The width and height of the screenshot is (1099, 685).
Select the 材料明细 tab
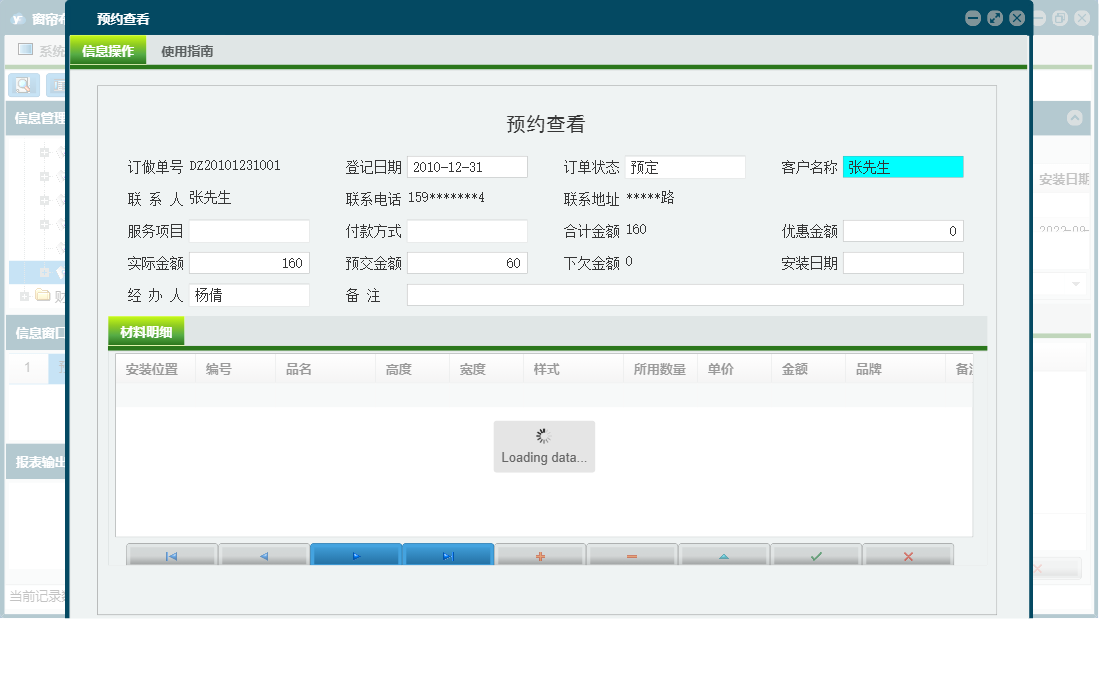point(146,331)
